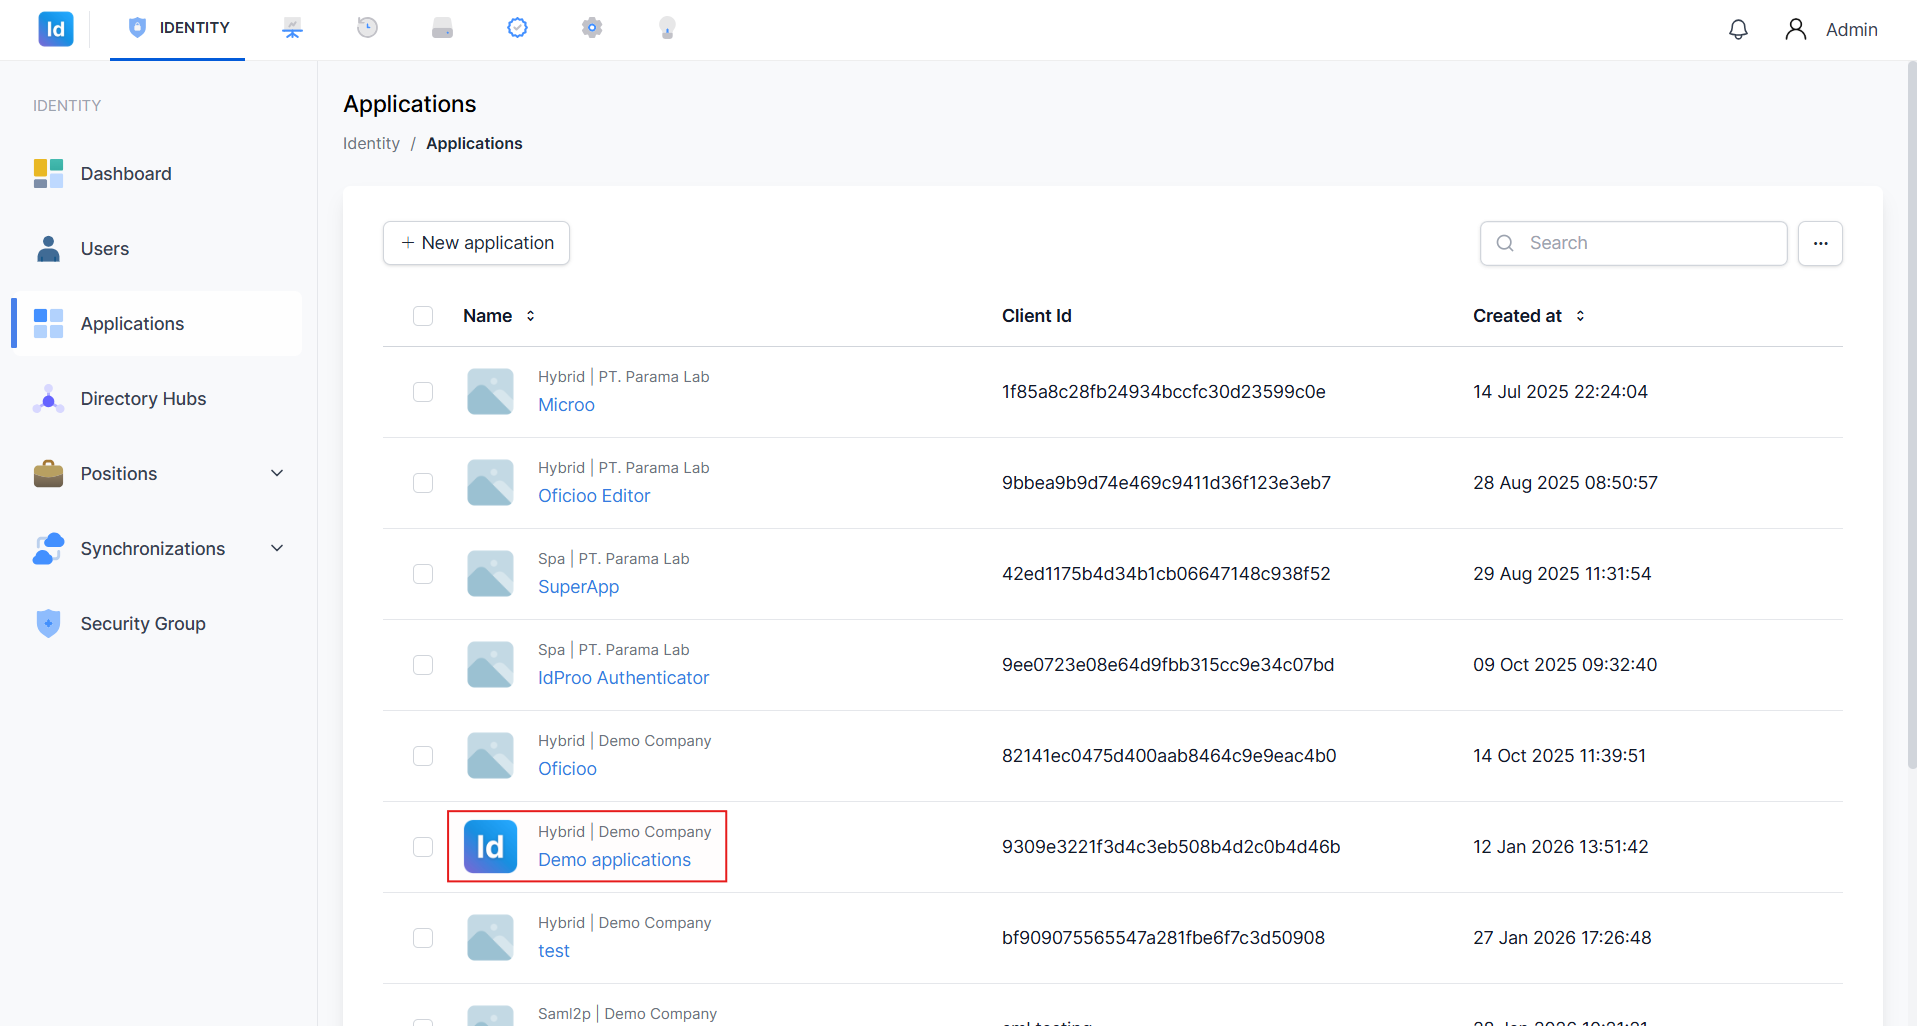
Task: Click client ID 9309e3221f3d4c3eb508b4d2c0b4d46b
Action: point(1171,847)
